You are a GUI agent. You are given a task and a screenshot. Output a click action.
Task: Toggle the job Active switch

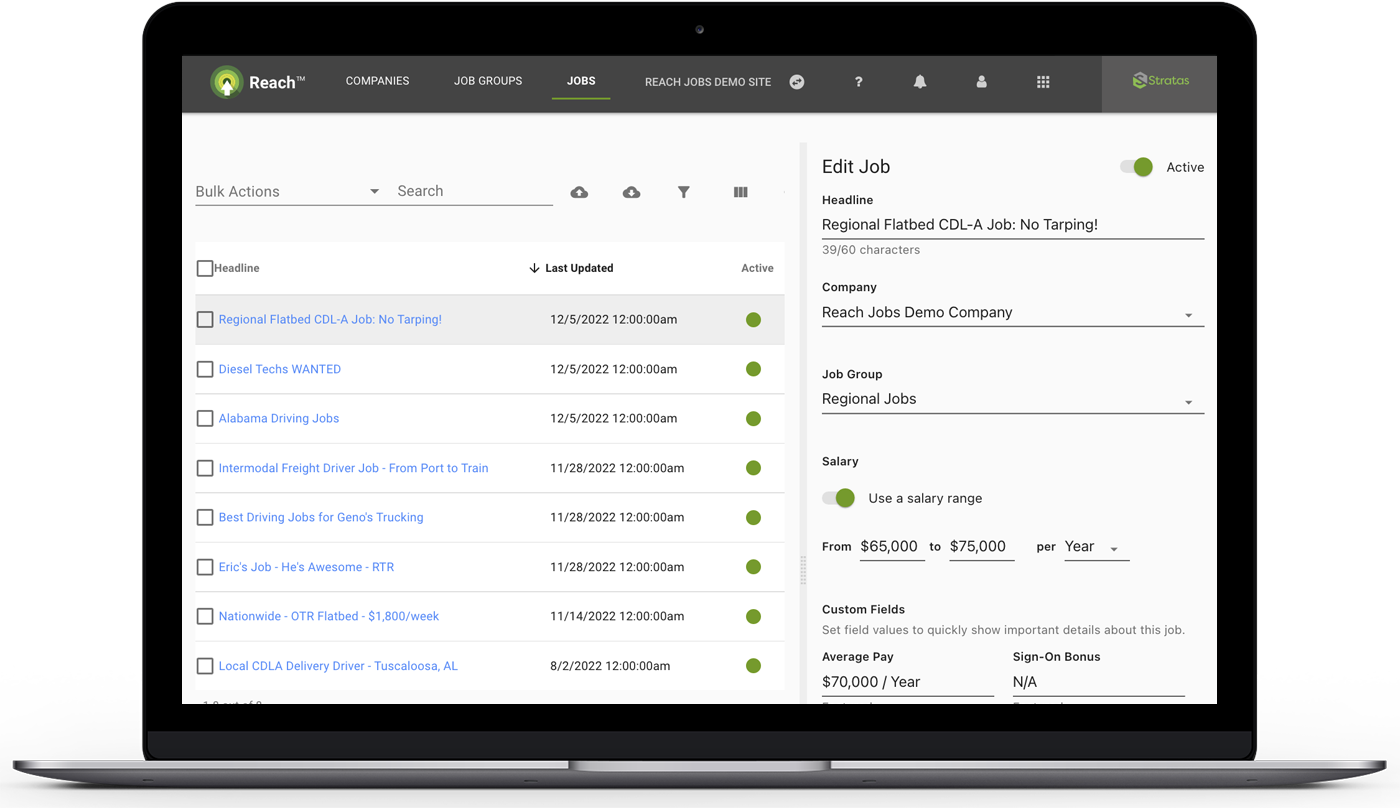point(1137,167)
